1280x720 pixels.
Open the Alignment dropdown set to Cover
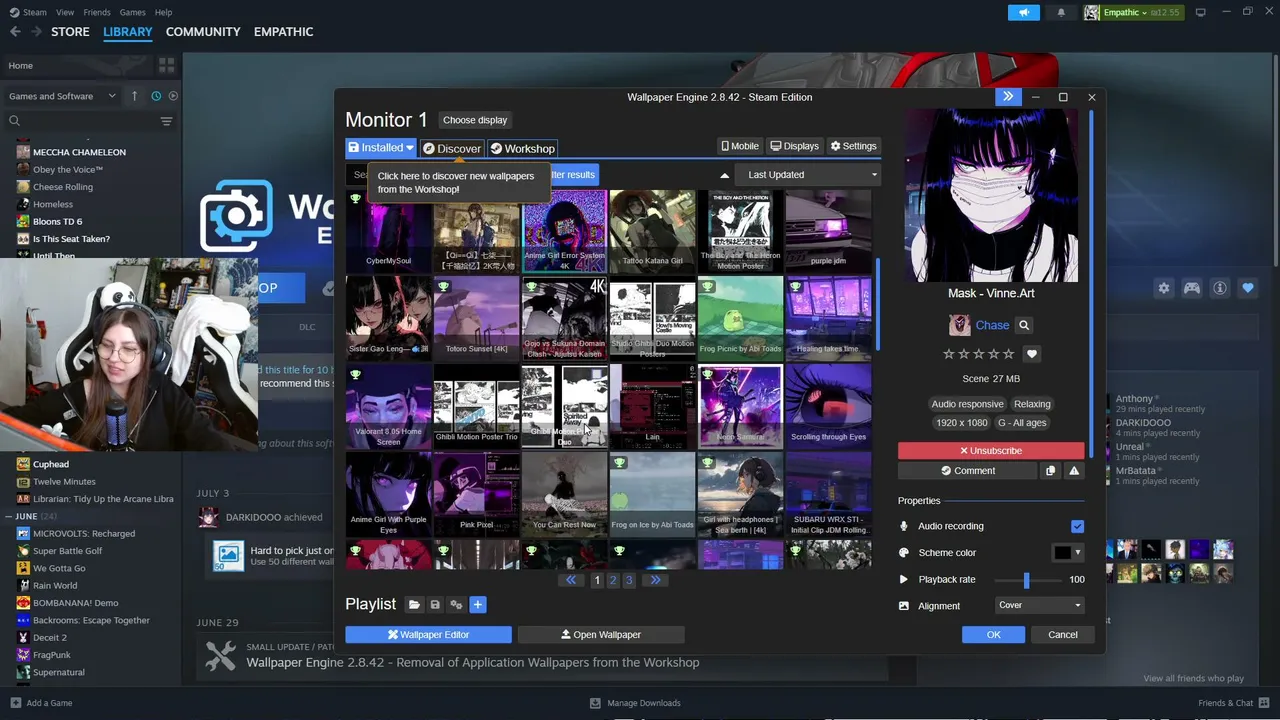(x=1040, y=605)
